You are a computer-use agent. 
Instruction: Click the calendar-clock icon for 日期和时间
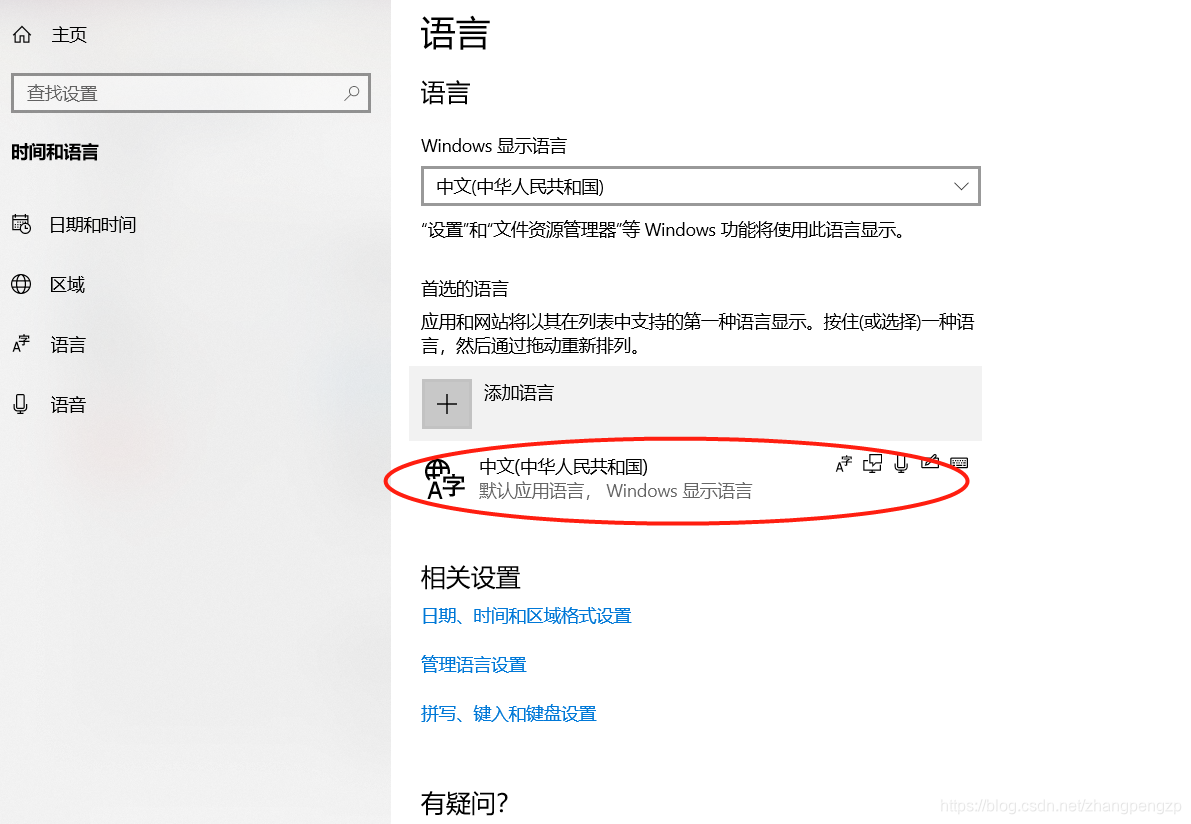click(x=21, y=224)
